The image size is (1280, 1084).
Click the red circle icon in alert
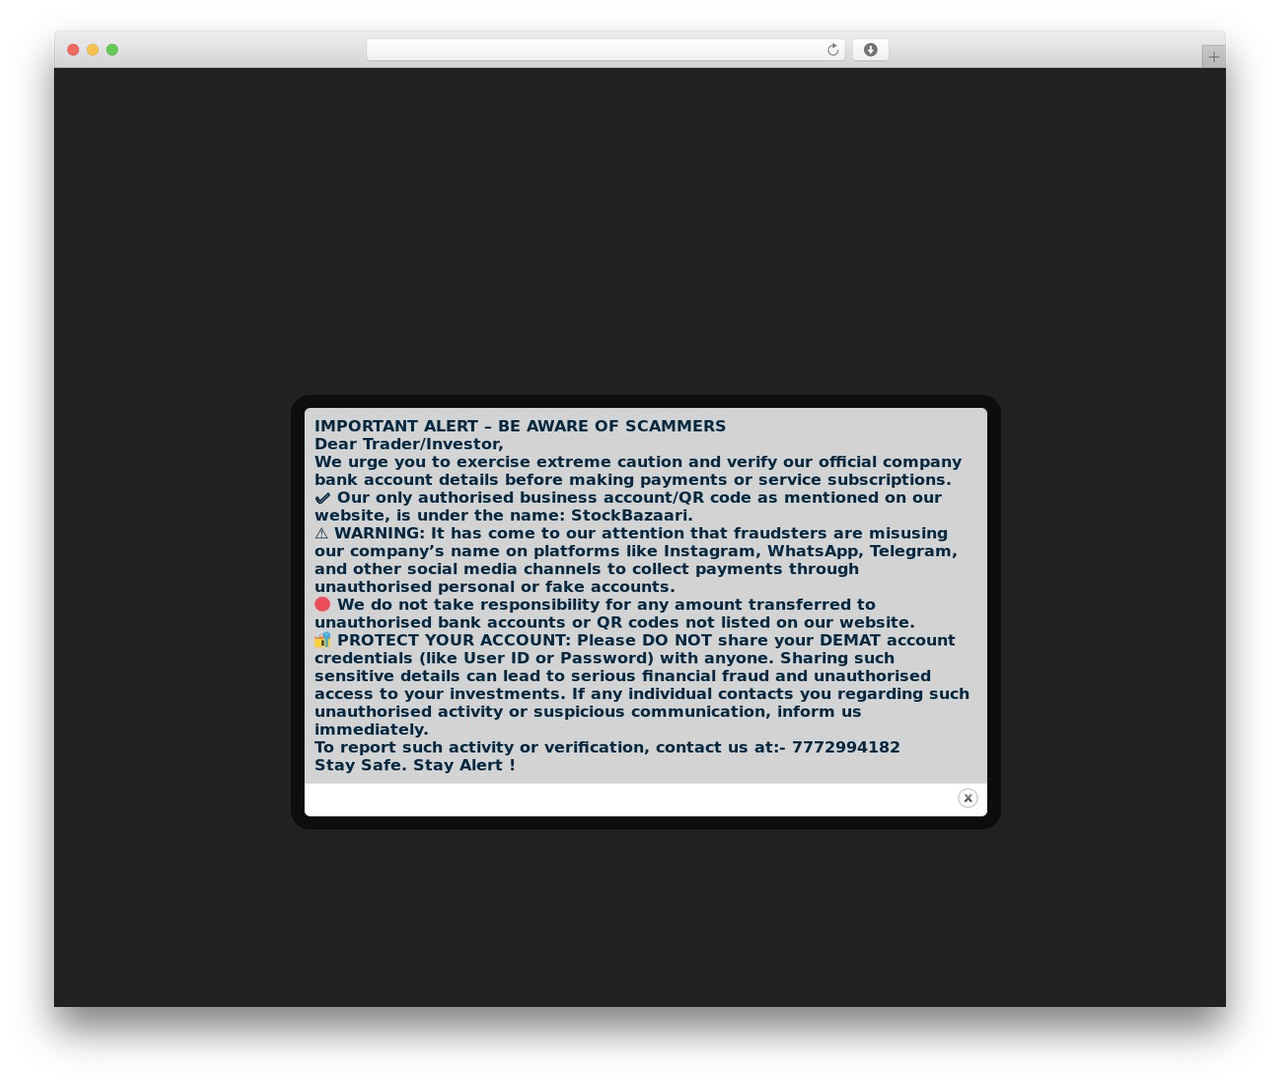322,605
